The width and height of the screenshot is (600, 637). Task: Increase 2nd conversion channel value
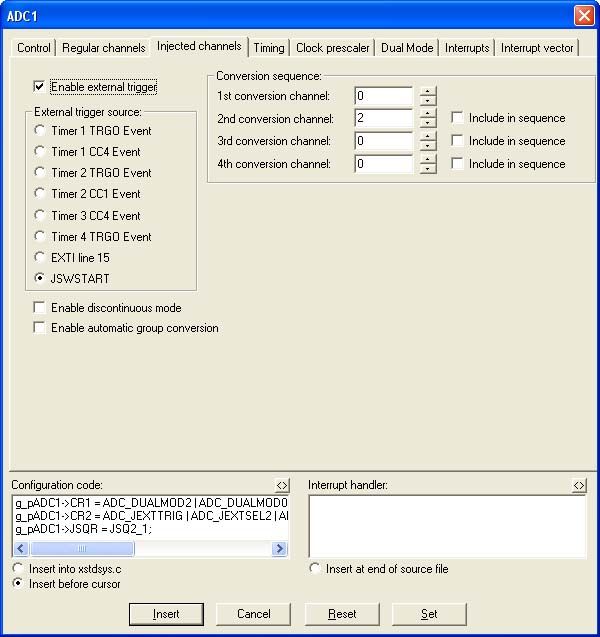(x=428, y=113)
